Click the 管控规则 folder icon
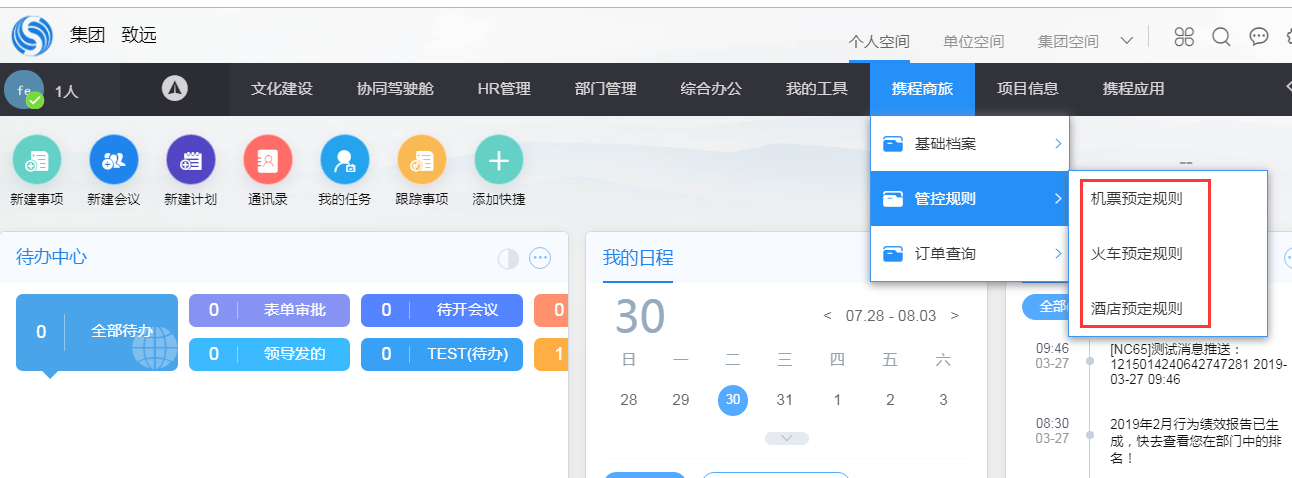Image resolution: width=1292 pixels, height=478 pixels. point(893,200)
